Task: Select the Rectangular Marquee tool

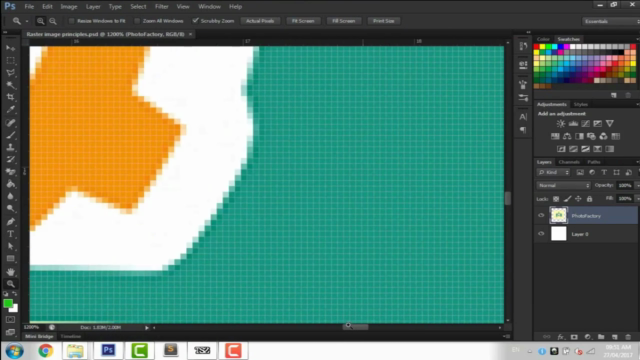Action: tap(11, 60)
